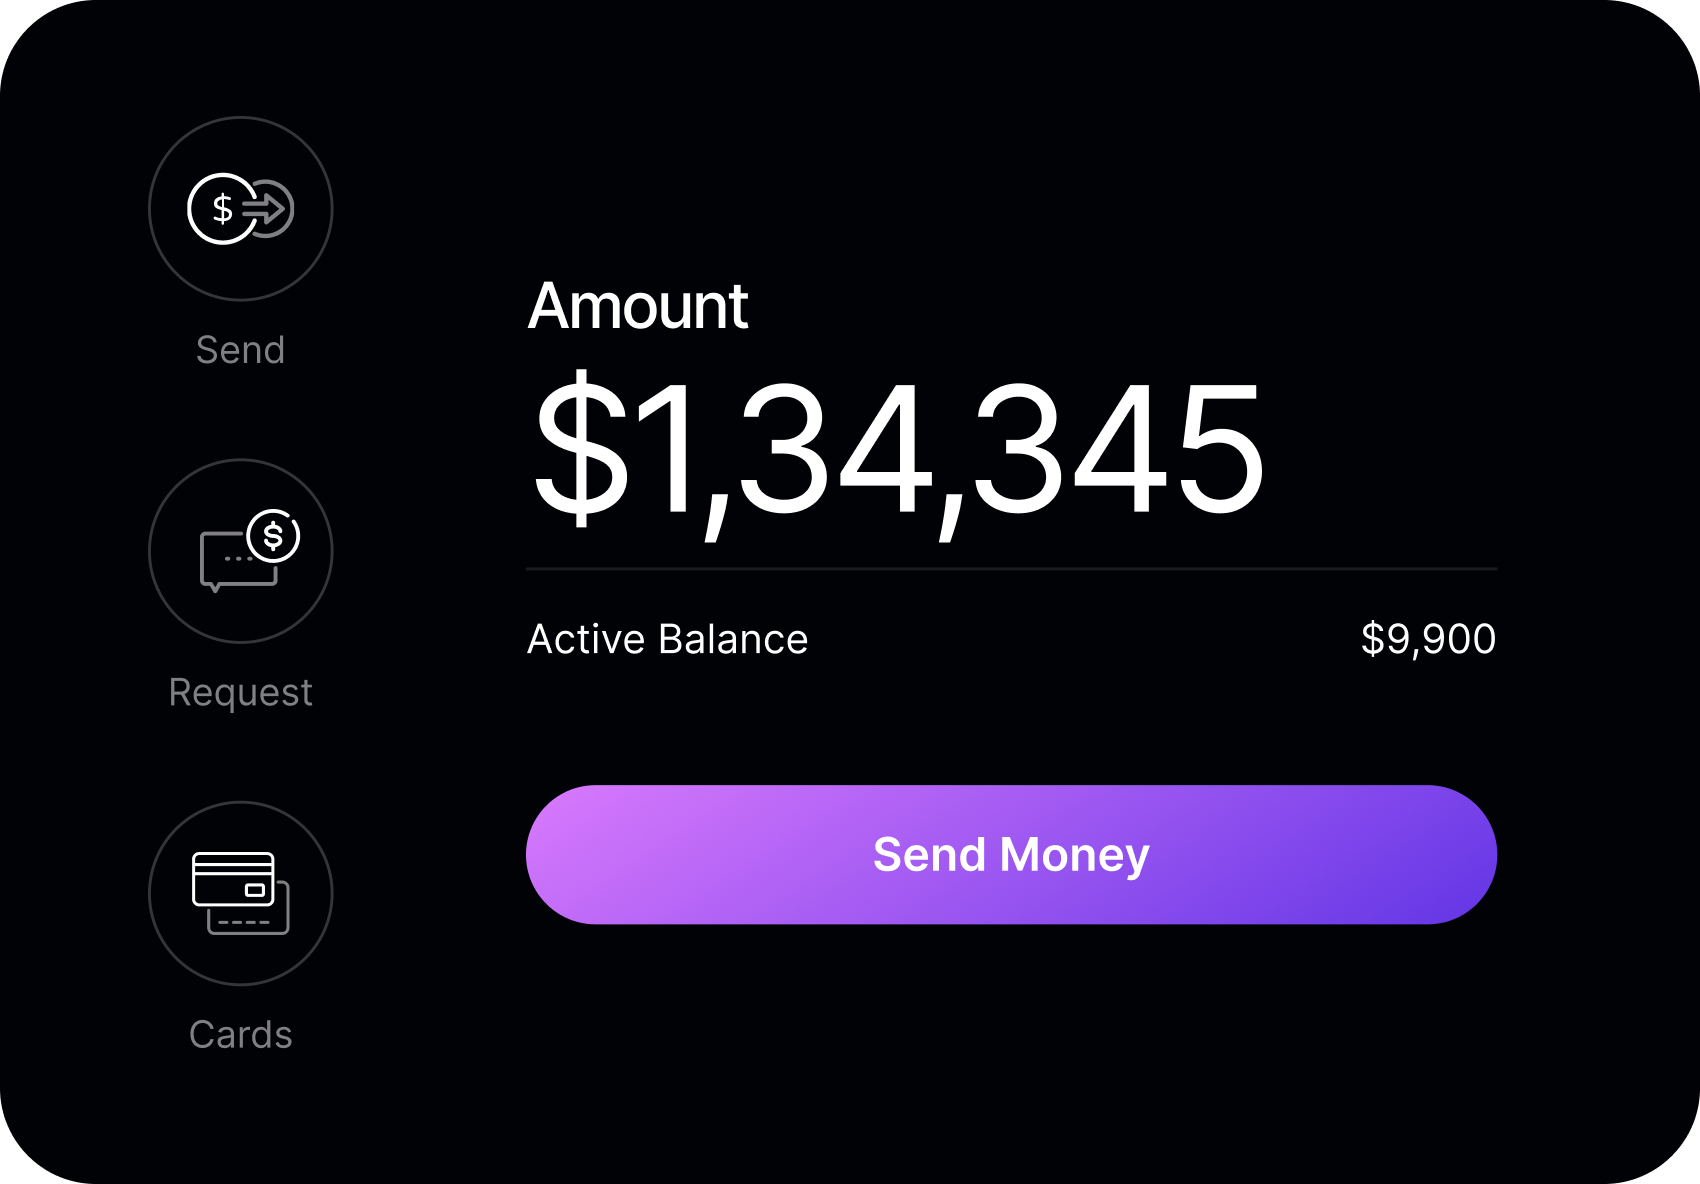Click the dollar coin inside the Send icon
The image size is (1700, 1184).
(x=221, y=209)
